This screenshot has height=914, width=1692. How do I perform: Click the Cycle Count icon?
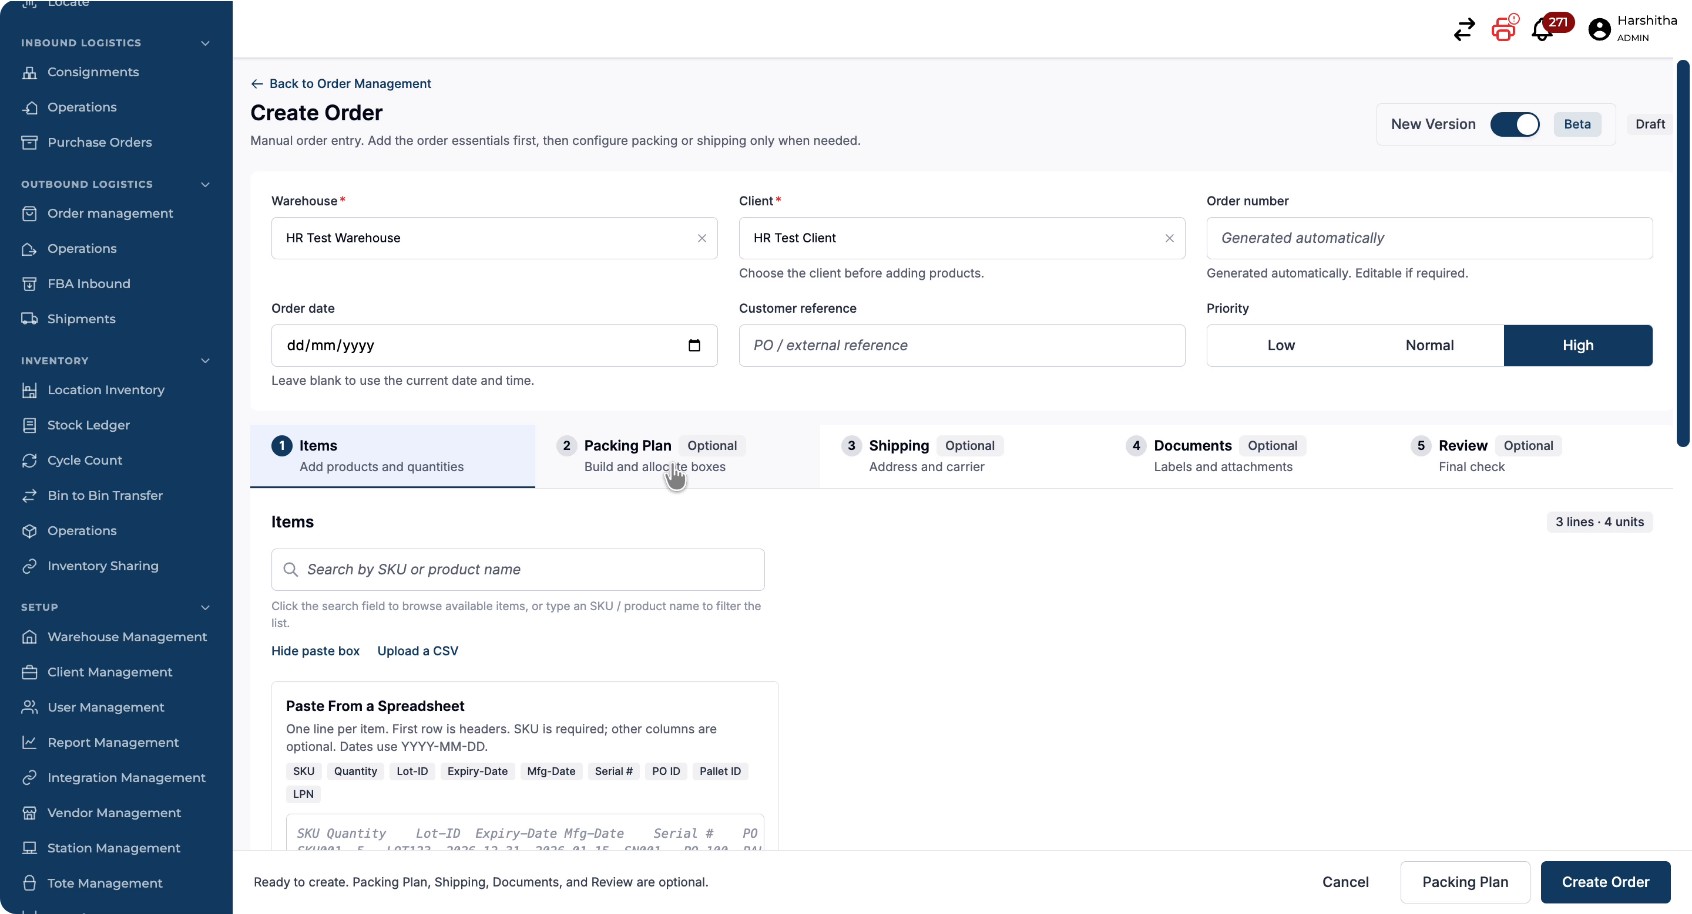[30, 460]
